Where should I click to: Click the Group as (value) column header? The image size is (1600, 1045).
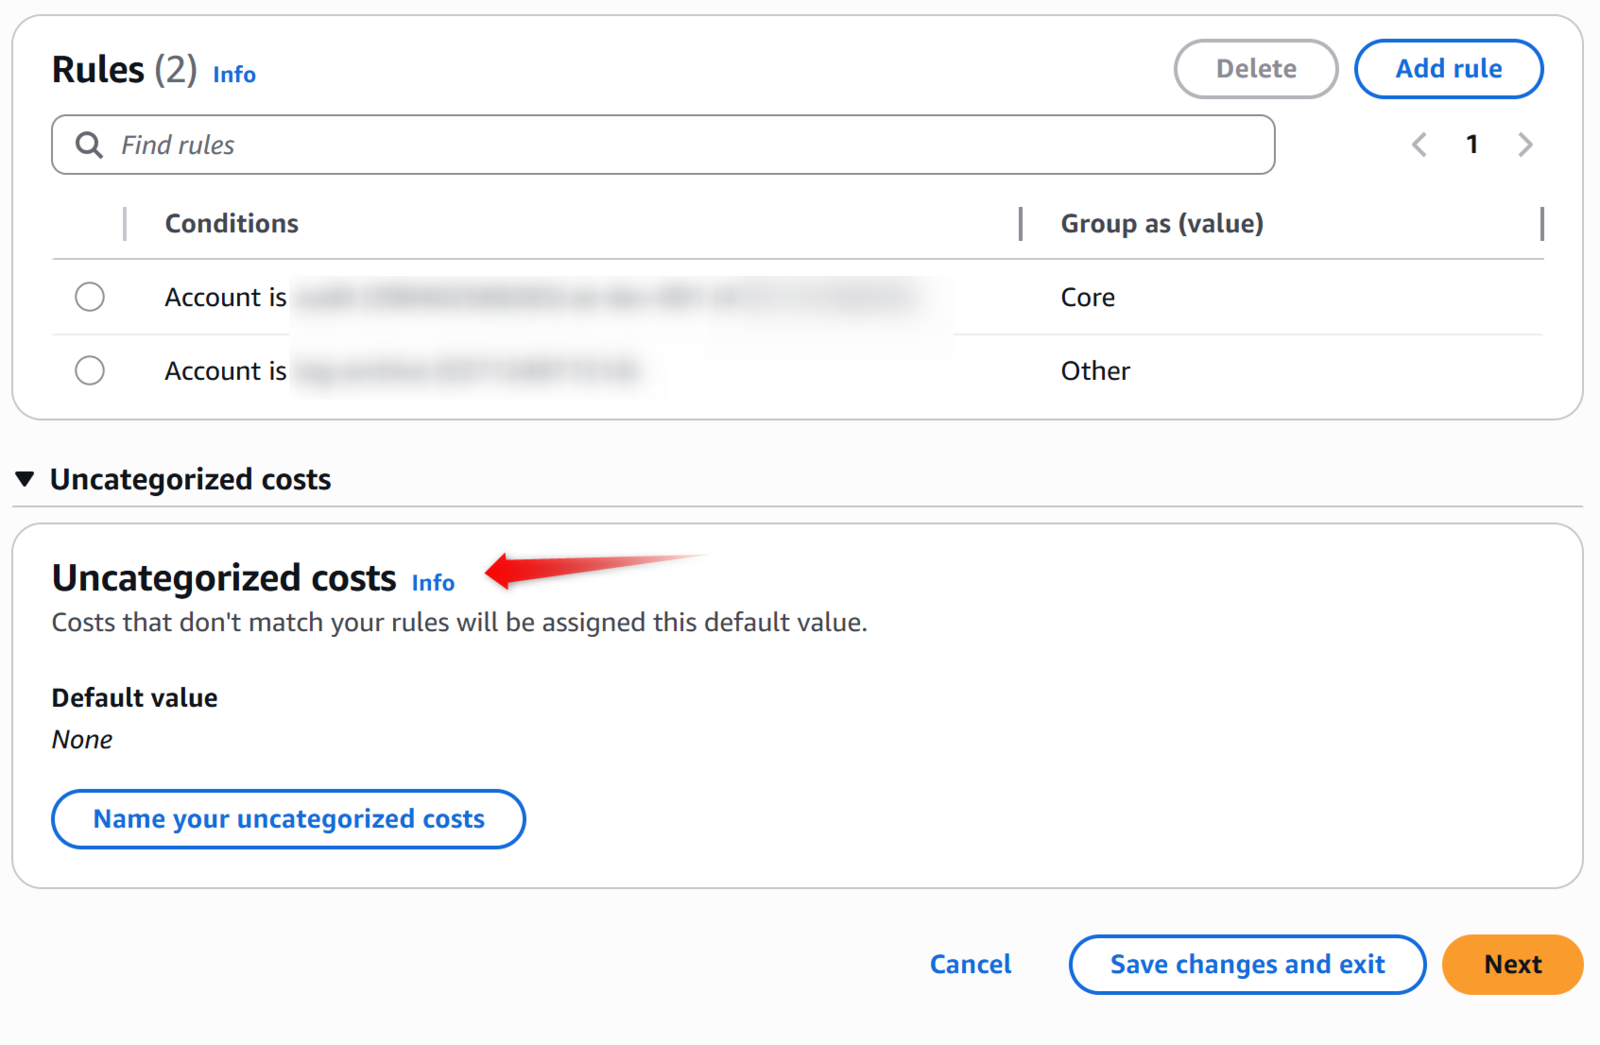click(1162, 223)
